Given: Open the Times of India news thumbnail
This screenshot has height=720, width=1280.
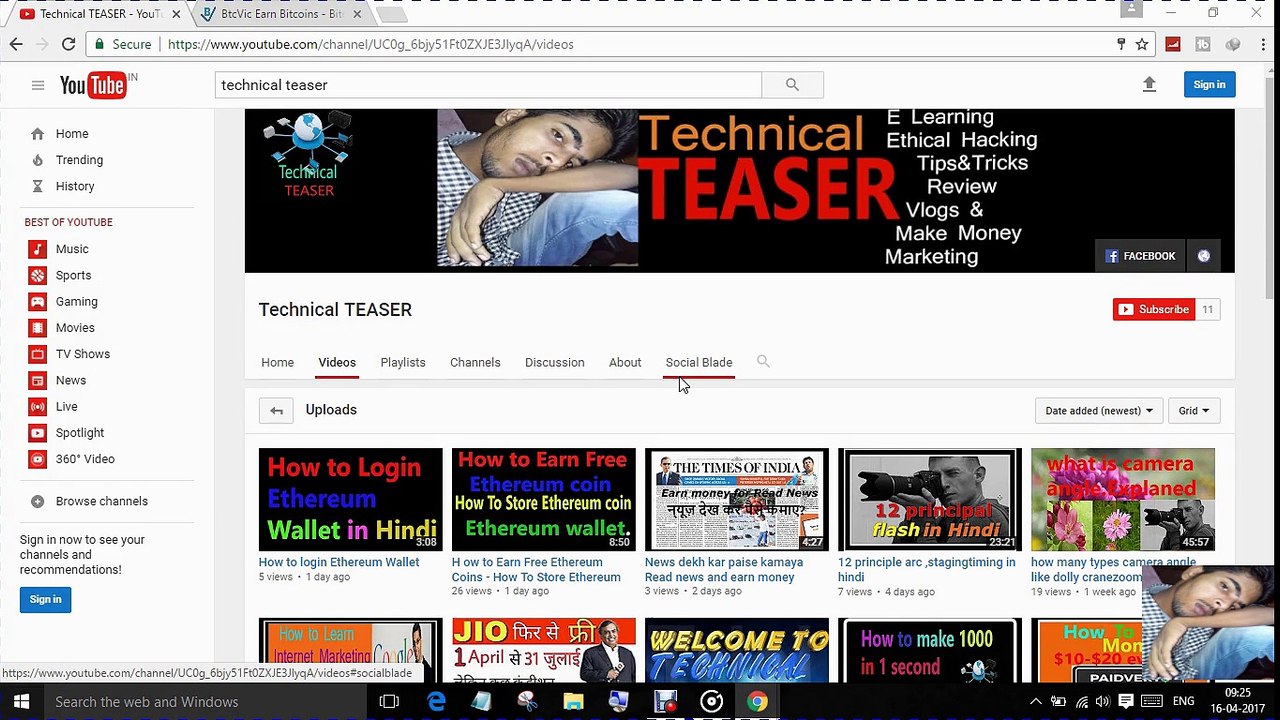Looking at the screenshot, I should point(737,499).
